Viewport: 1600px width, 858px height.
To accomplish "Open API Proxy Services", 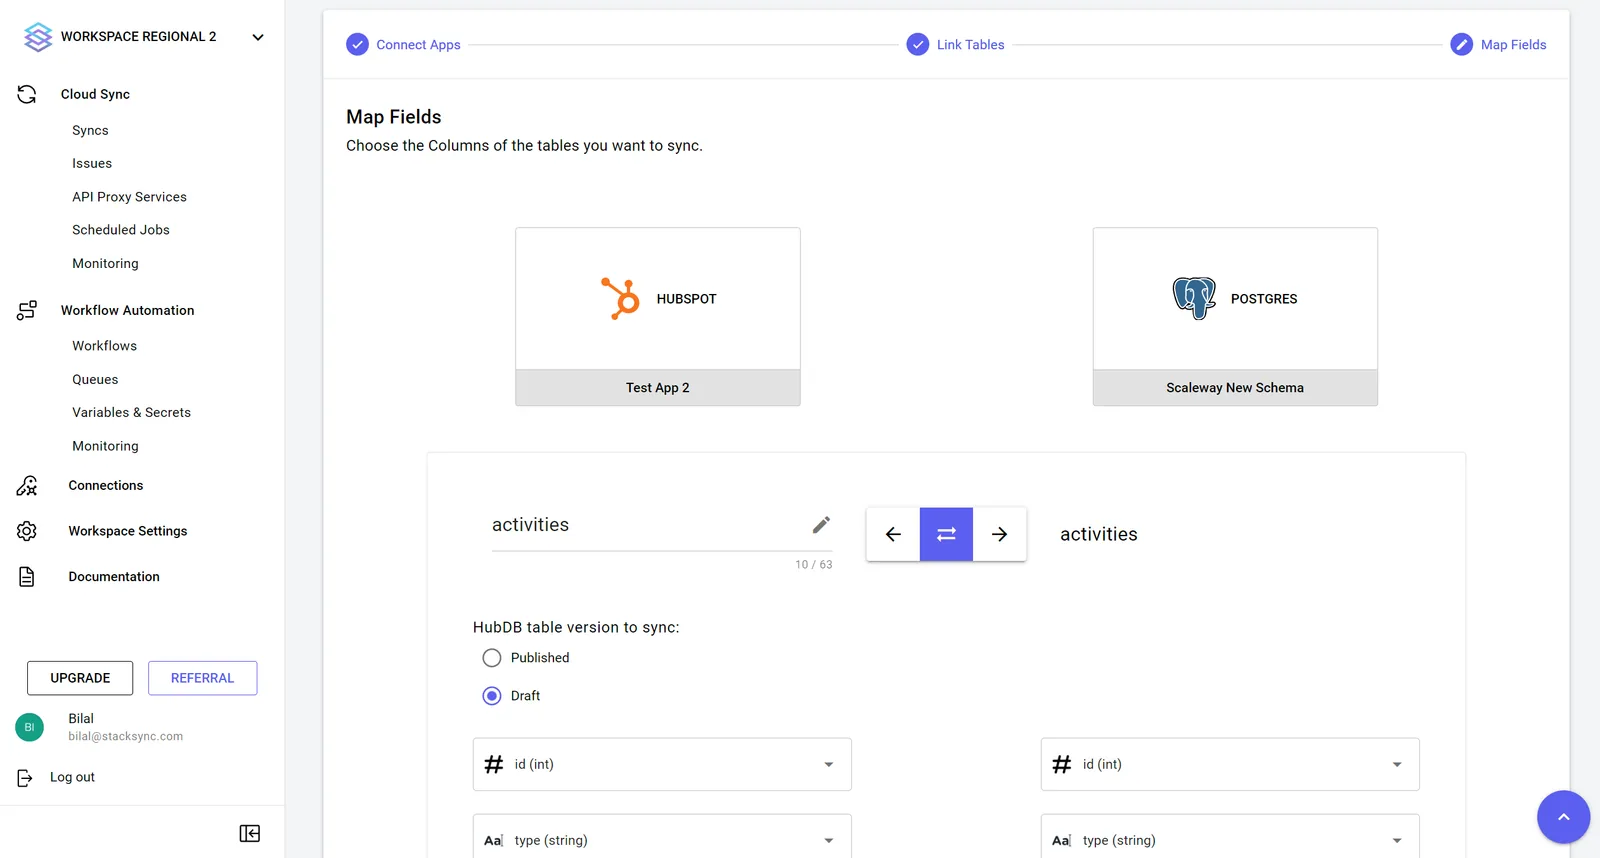I will tap(129, 197).
